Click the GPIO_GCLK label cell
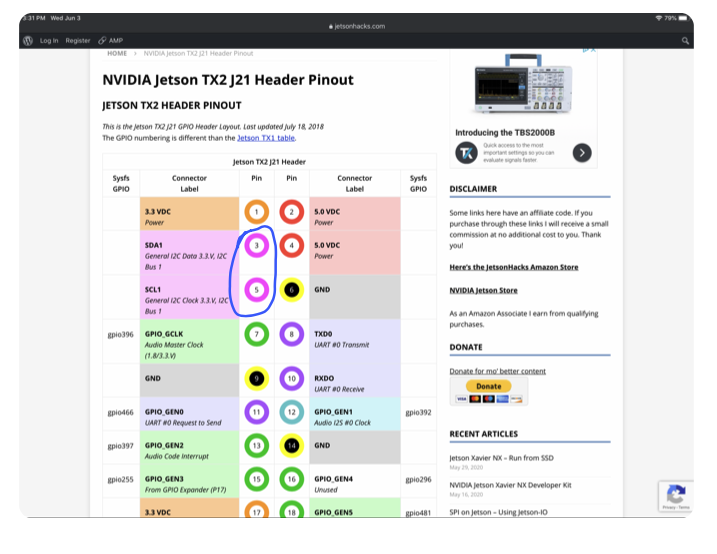The image size is (717, 554). pyautogui.click(x=189, y=341)
